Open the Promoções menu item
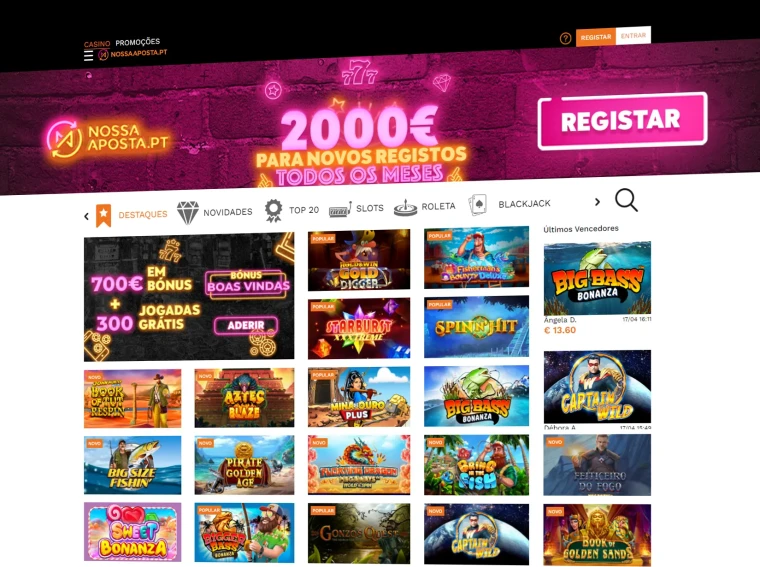The width and height of the screenshot is (760, 567). point(138,42)
